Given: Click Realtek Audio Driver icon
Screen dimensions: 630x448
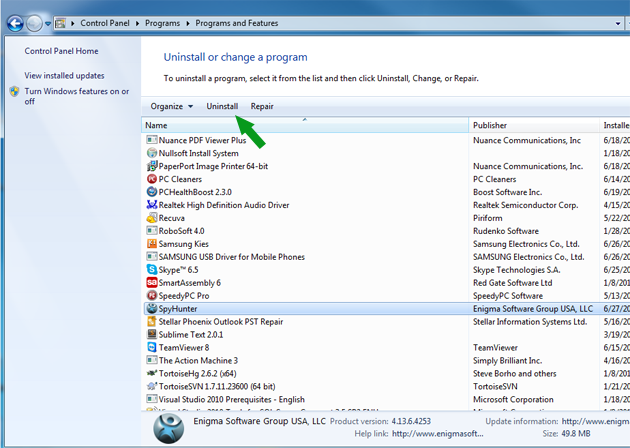Looking at the screenshot, I should click(152, 205).
